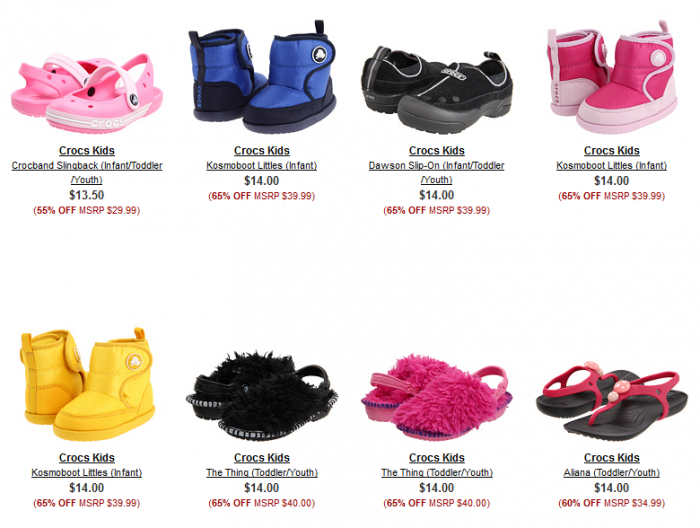View the black Dawson Slip-On shoe image
This screenshot has width=700, height=528.
[437, 91]
